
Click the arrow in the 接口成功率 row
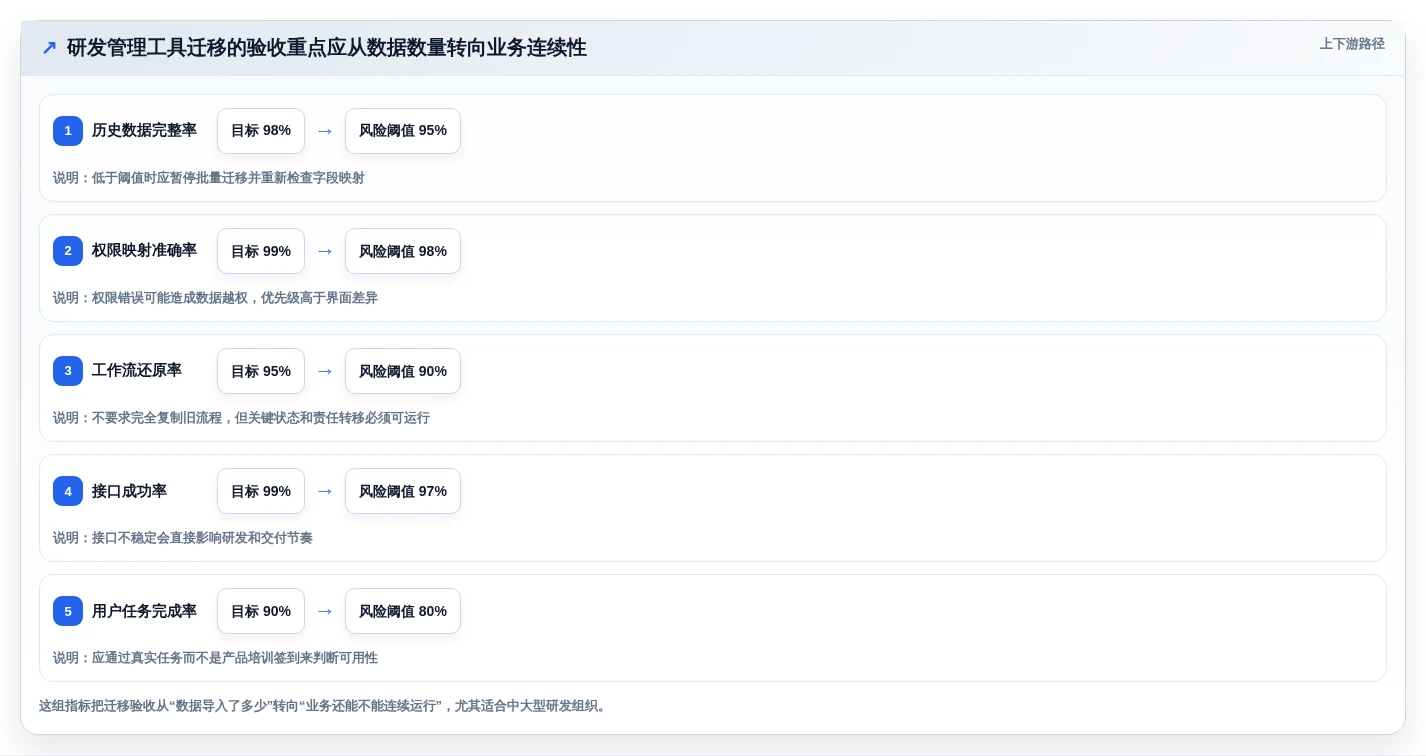[325, 491]
